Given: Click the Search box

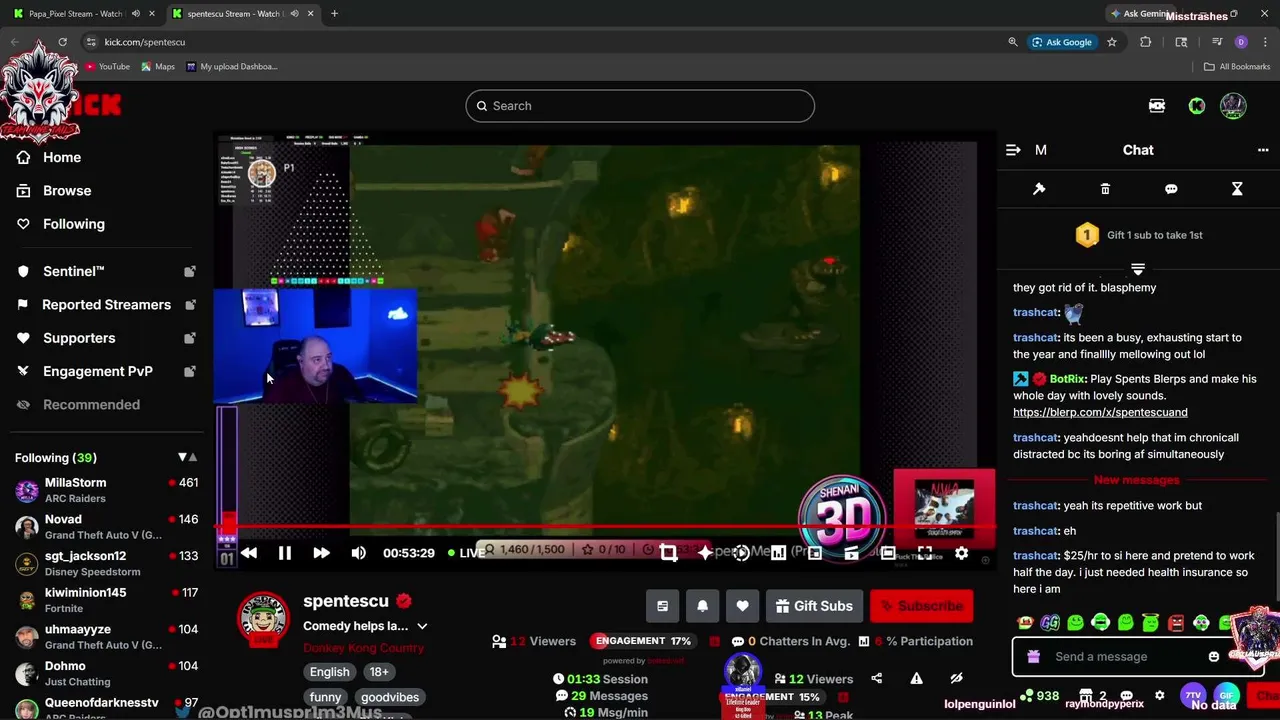Looking at the screenshot, I should [x=640, y=106].
